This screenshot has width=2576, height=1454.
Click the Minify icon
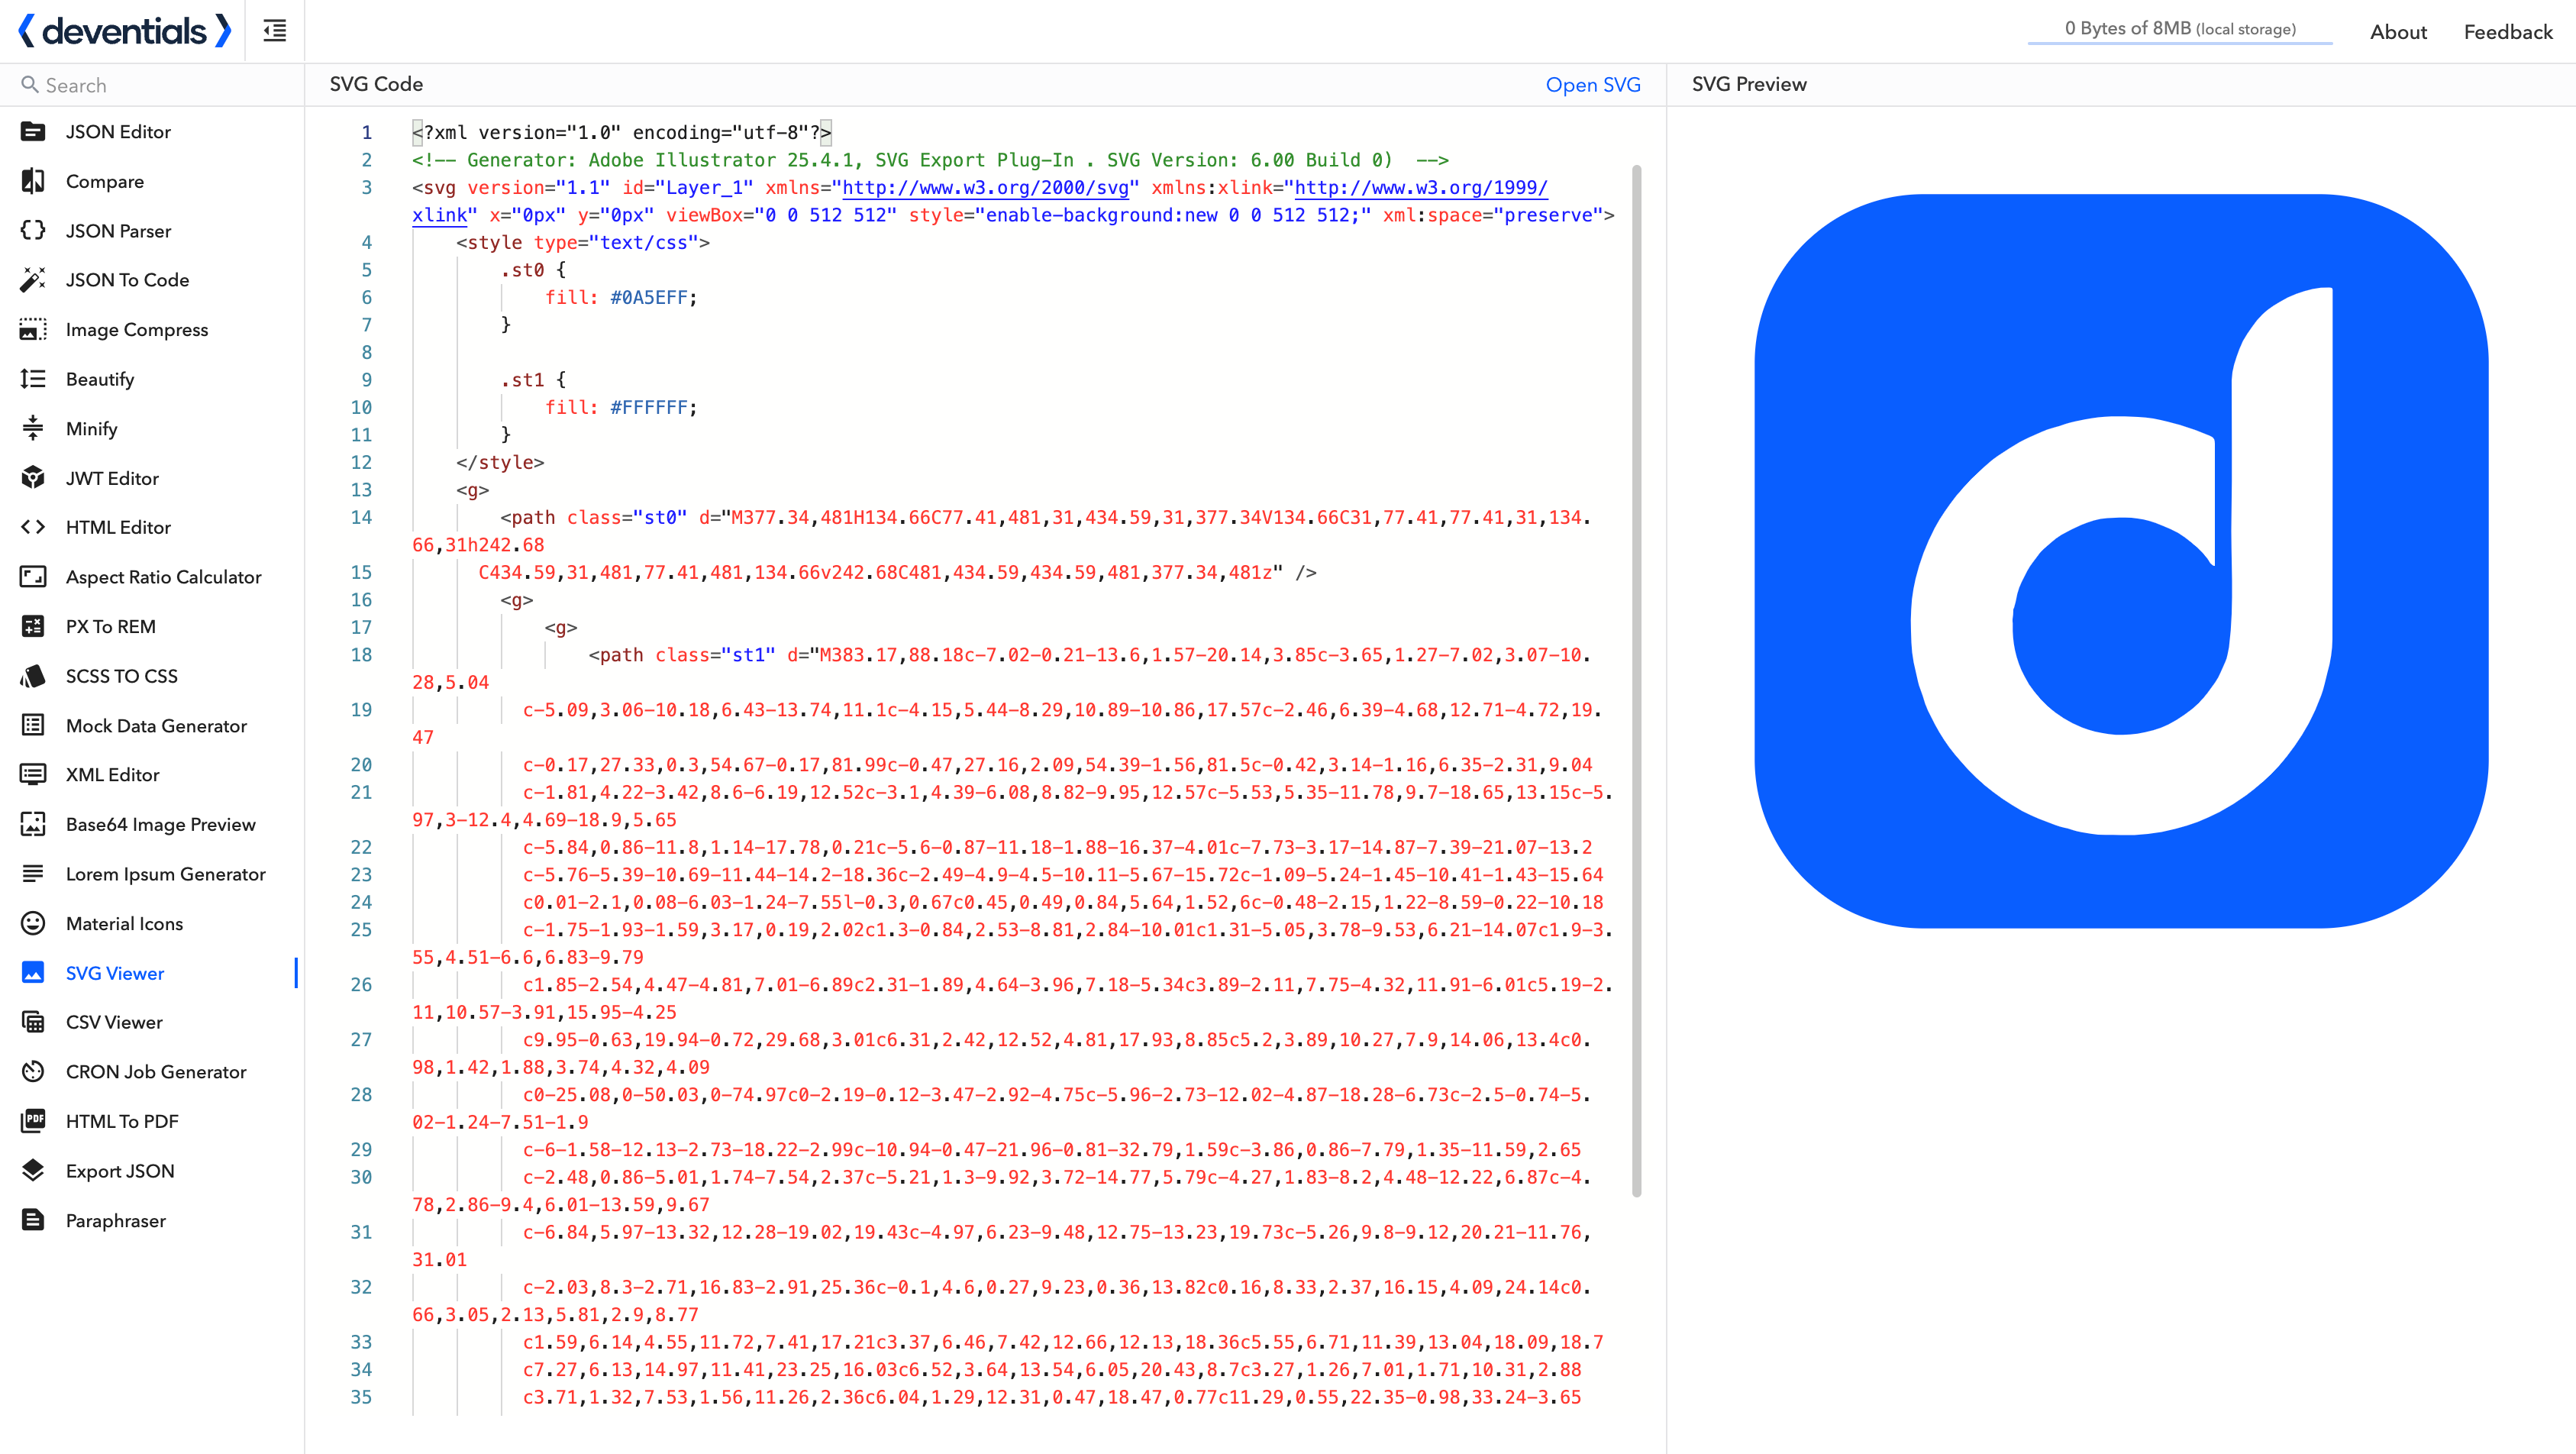(33, 428)
